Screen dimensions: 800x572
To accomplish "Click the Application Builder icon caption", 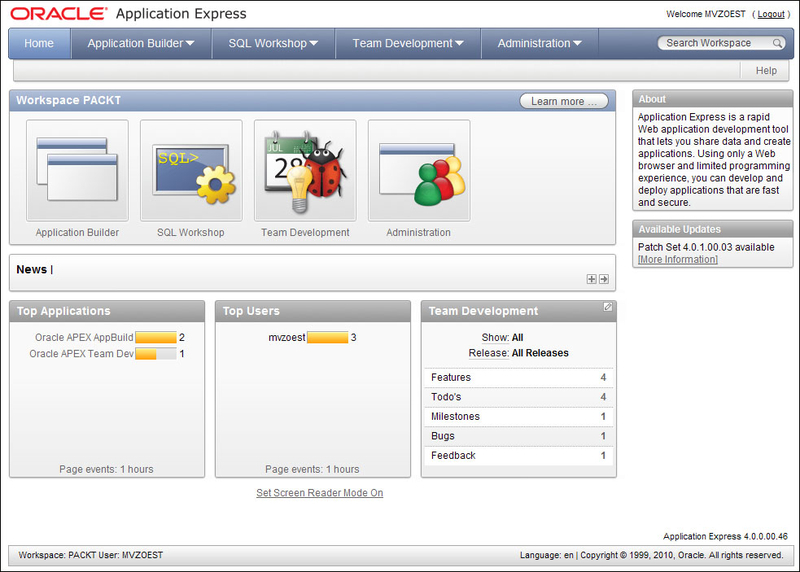I will coord(77,233).
